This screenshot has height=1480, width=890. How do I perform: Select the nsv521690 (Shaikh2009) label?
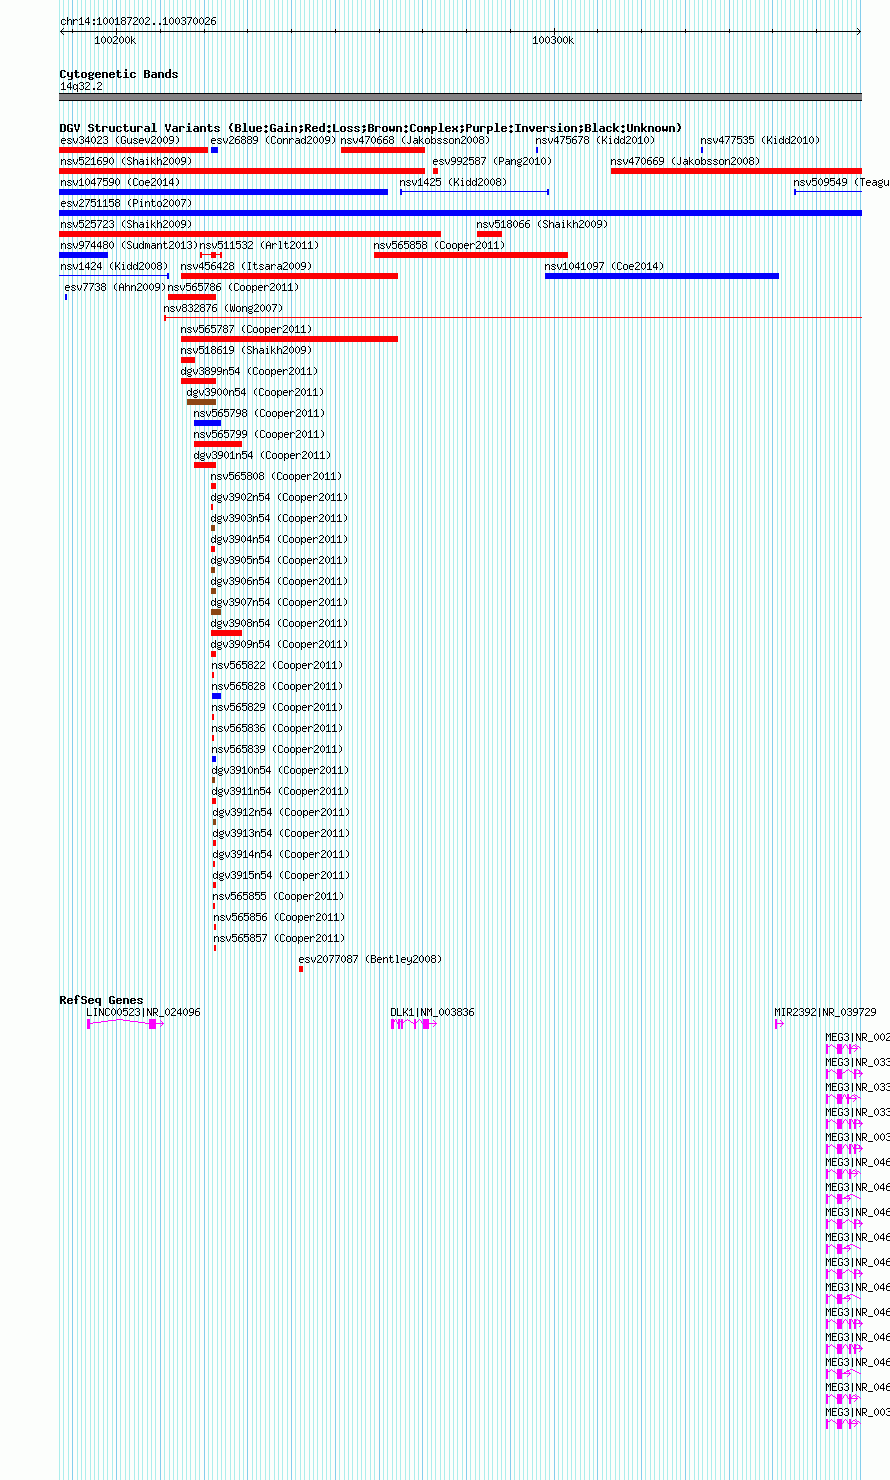[x=126, y=161]
